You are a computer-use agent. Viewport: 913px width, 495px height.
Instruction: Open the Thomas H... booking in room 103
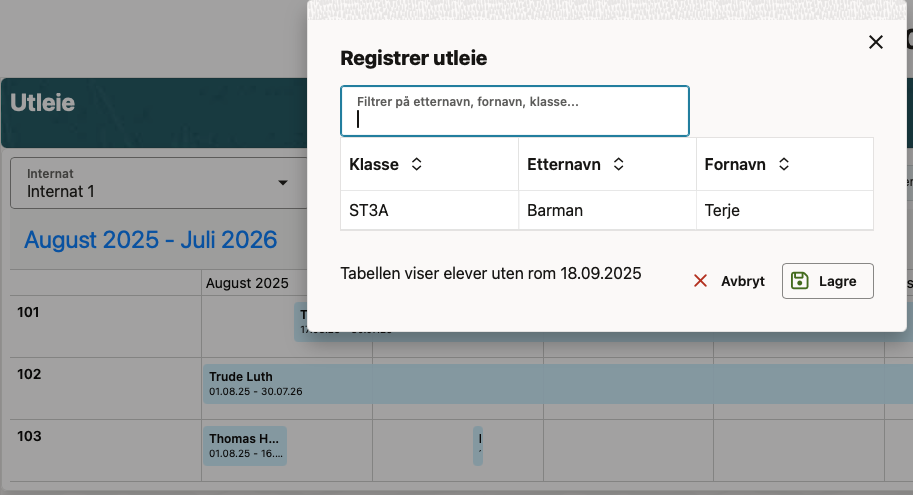pos(245,445)
